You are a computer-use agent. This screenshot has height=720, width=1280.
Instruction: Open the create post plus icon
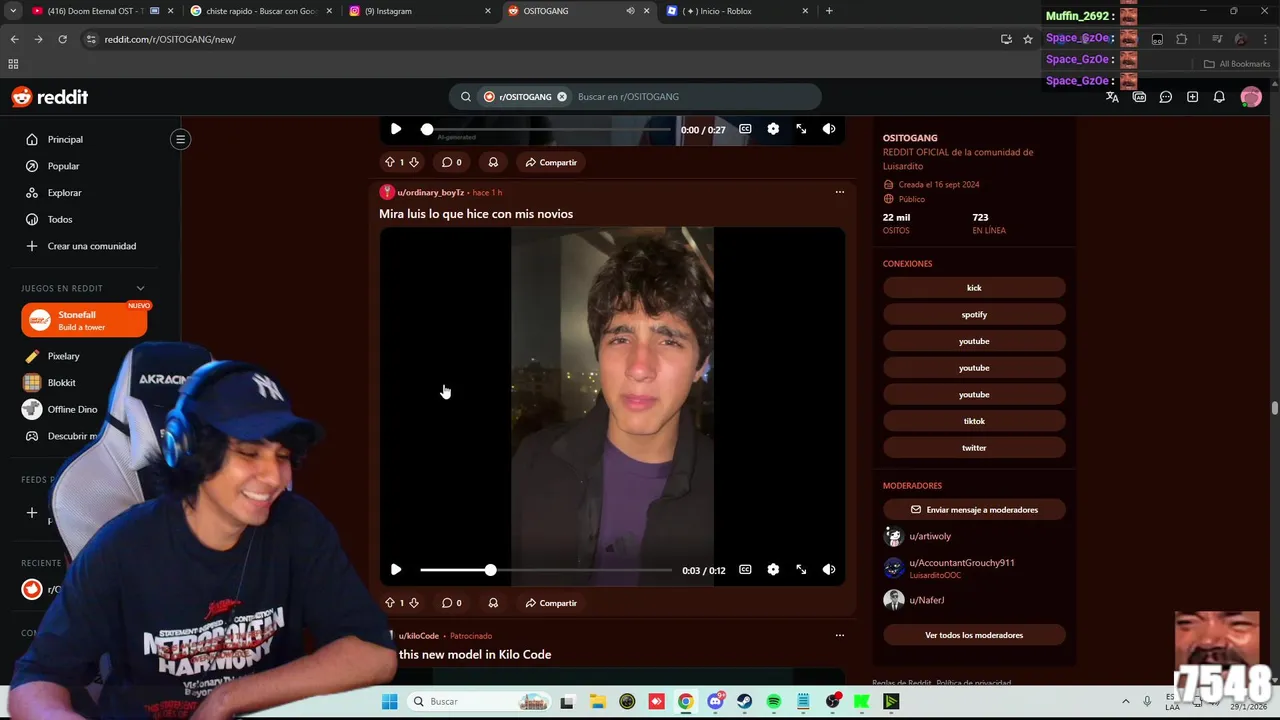click(1192, 97)
